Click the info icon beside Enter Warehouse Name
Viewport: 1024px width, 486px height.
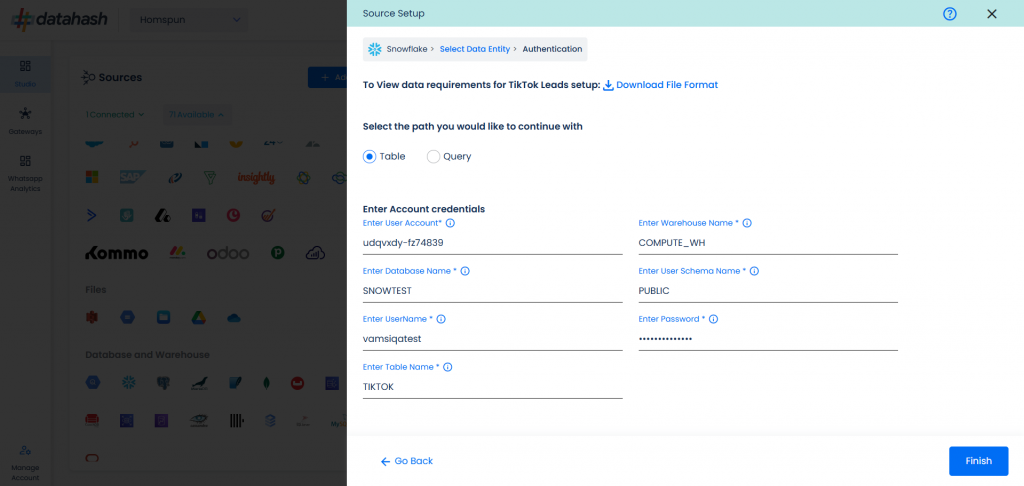click(x=747, y=223)
